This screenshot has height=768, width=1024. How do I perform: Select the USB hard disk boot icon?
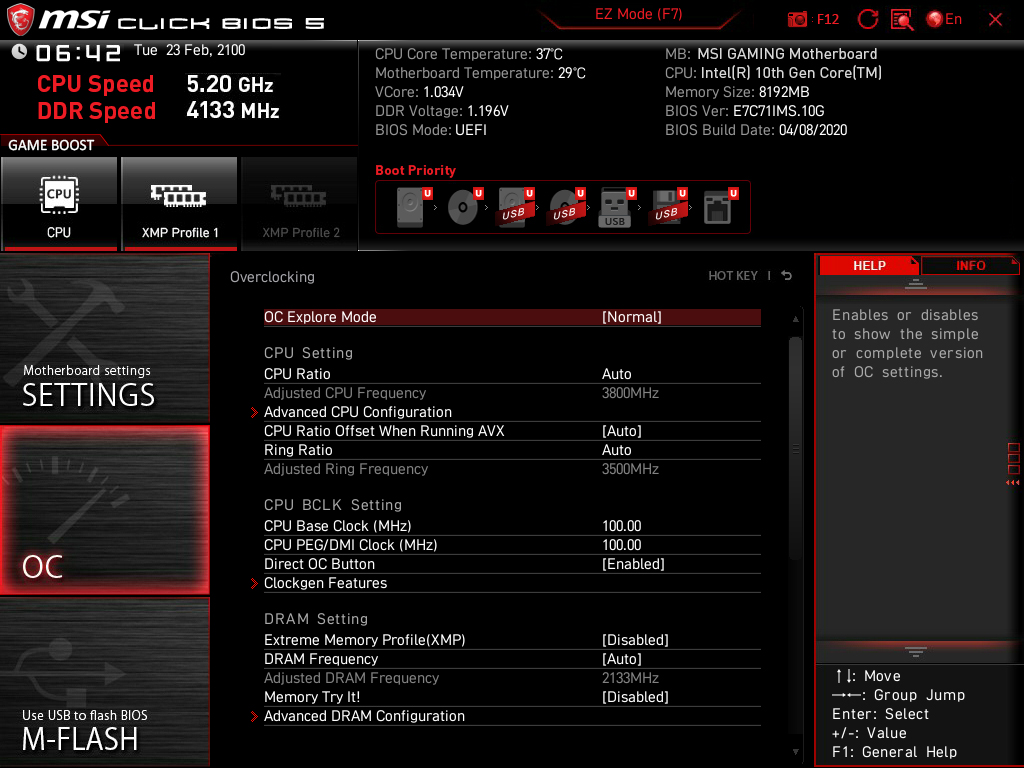click(516, 206)
